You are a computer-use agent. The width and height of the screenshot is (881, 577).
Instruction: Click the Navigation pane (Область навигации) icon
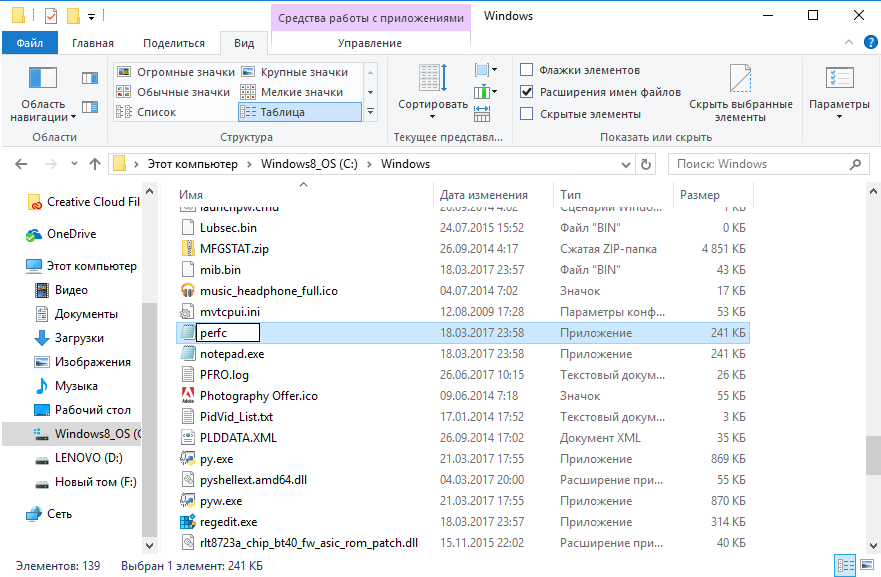pyautogui.click(x=43, y=78)
